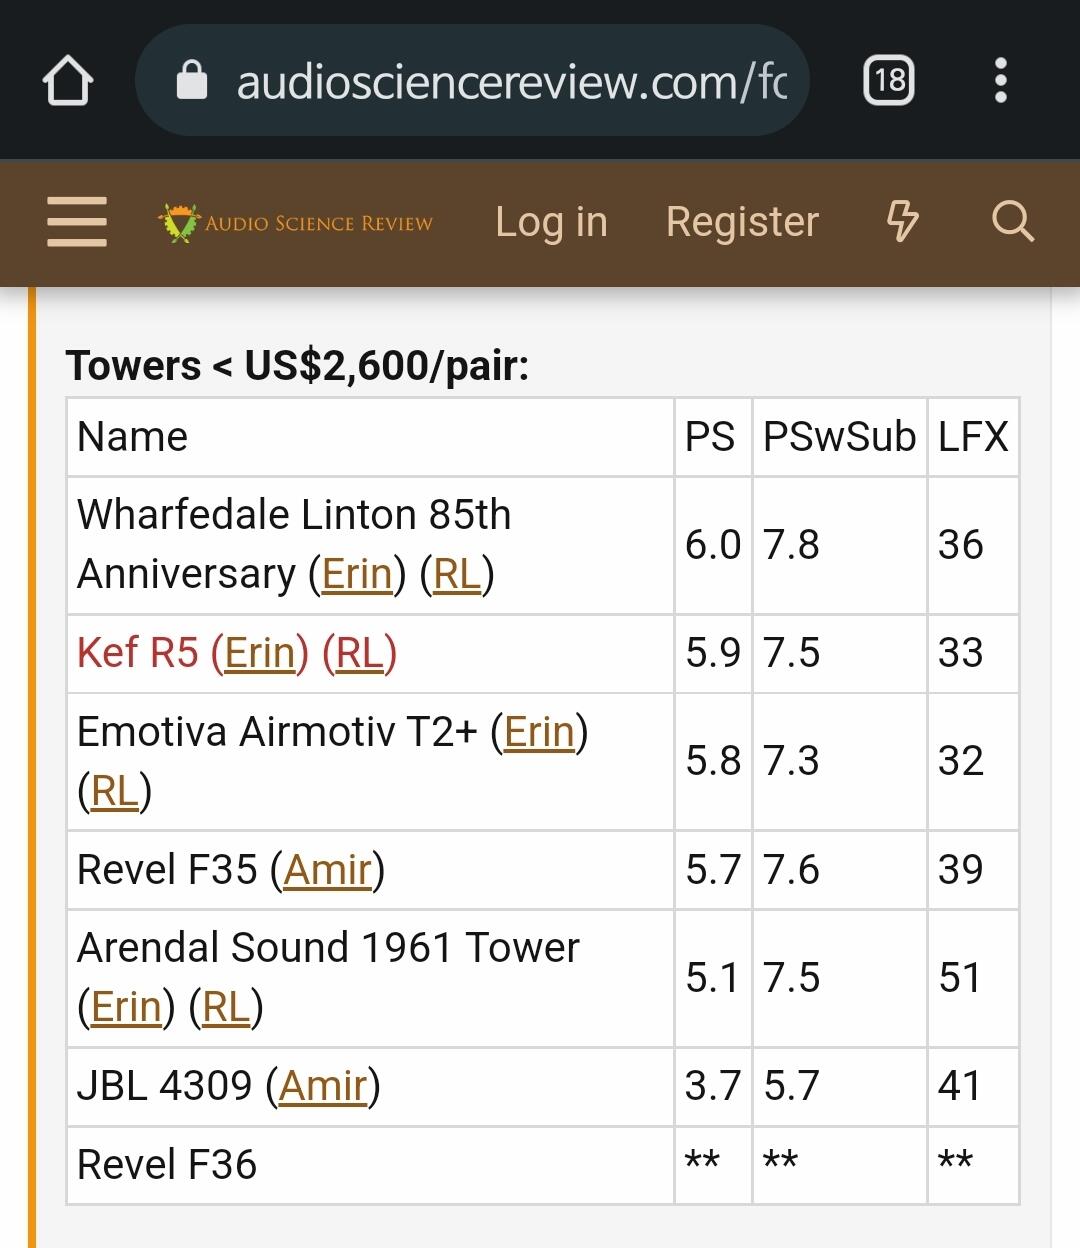Open the tab switcher showing 18 tabs
The width and height of the screenshot is (1080, 1248).
889,80
